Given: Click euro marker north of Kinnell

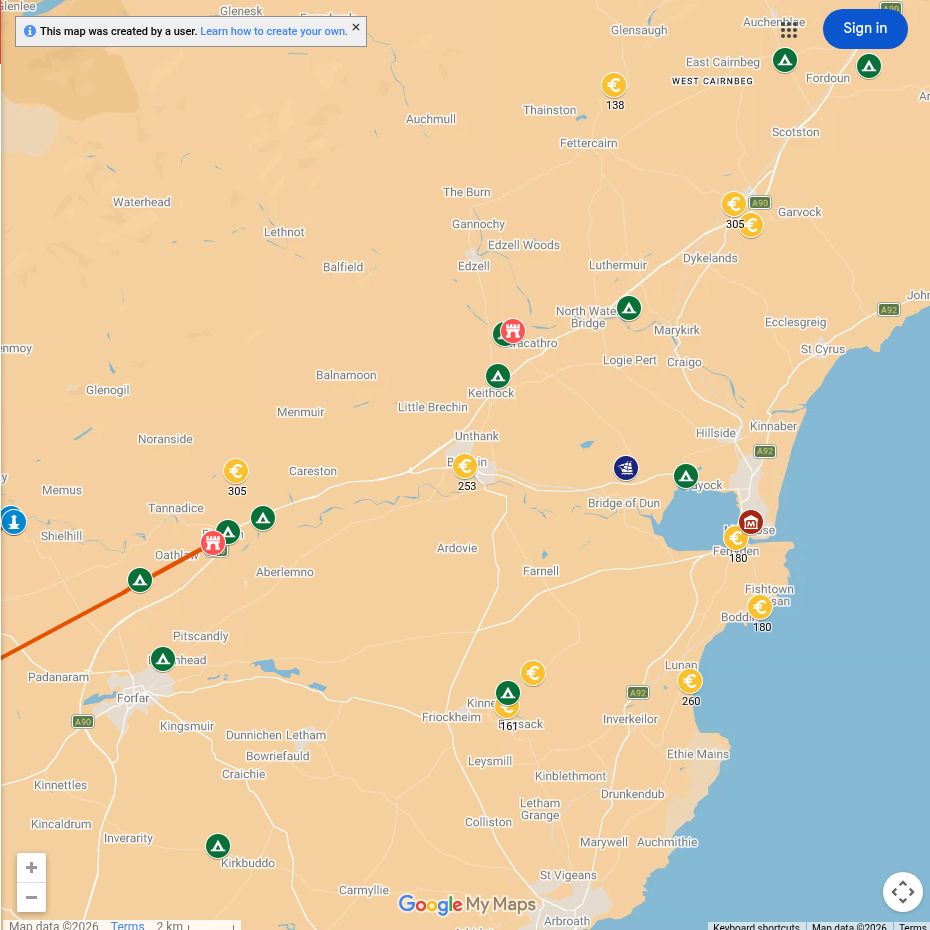Looking at the screenshot, I should coord(533,673).
